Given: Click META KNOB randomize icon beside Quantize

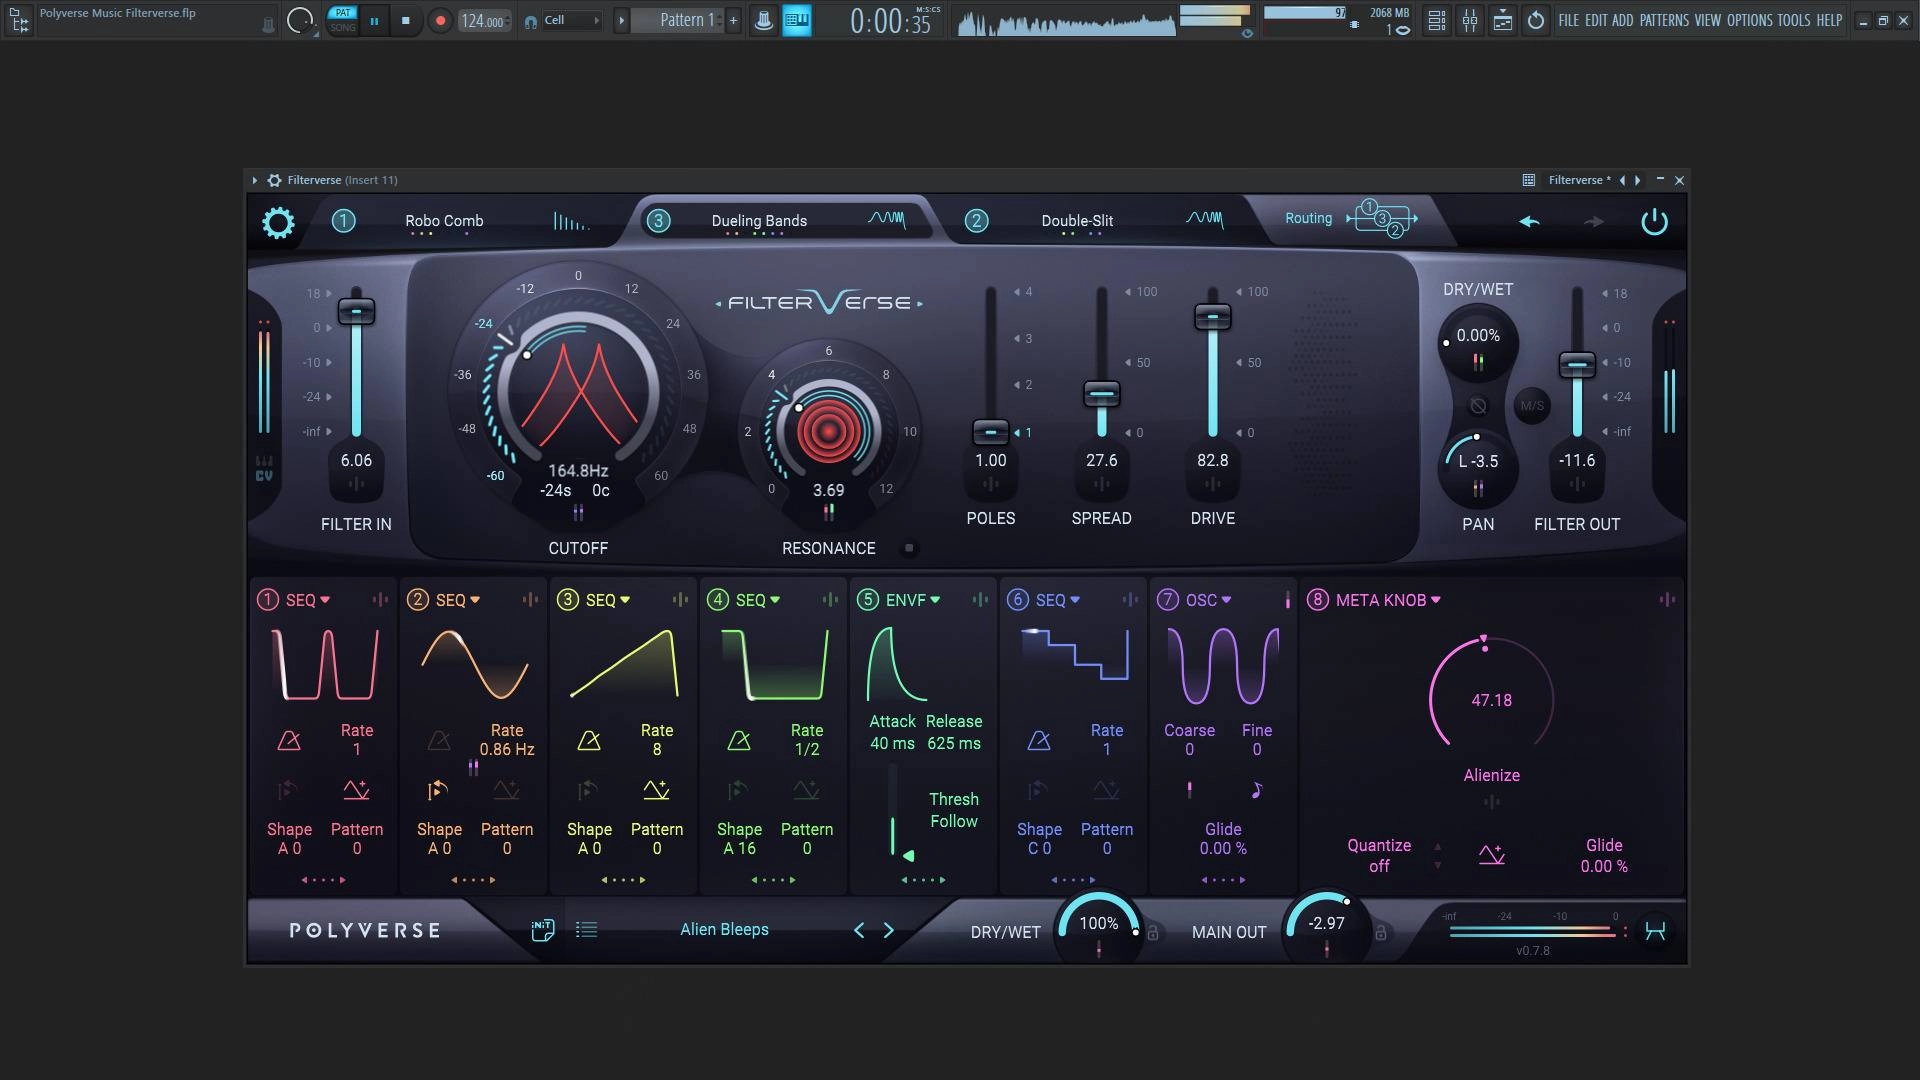Looking at the screenshot, I should (1491, 855).
